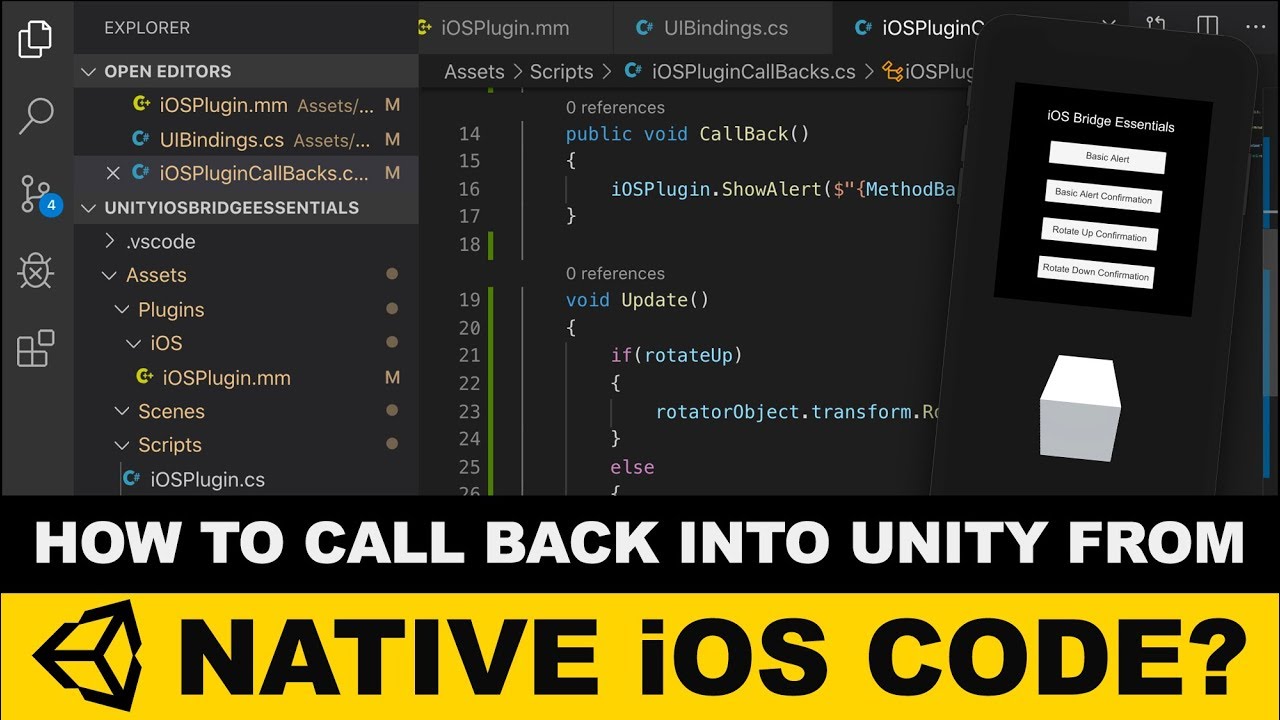The width and height of the screenshot is (1280, 720).
Task: Click 0 references above CallBack method
Action: coord(615,107)
